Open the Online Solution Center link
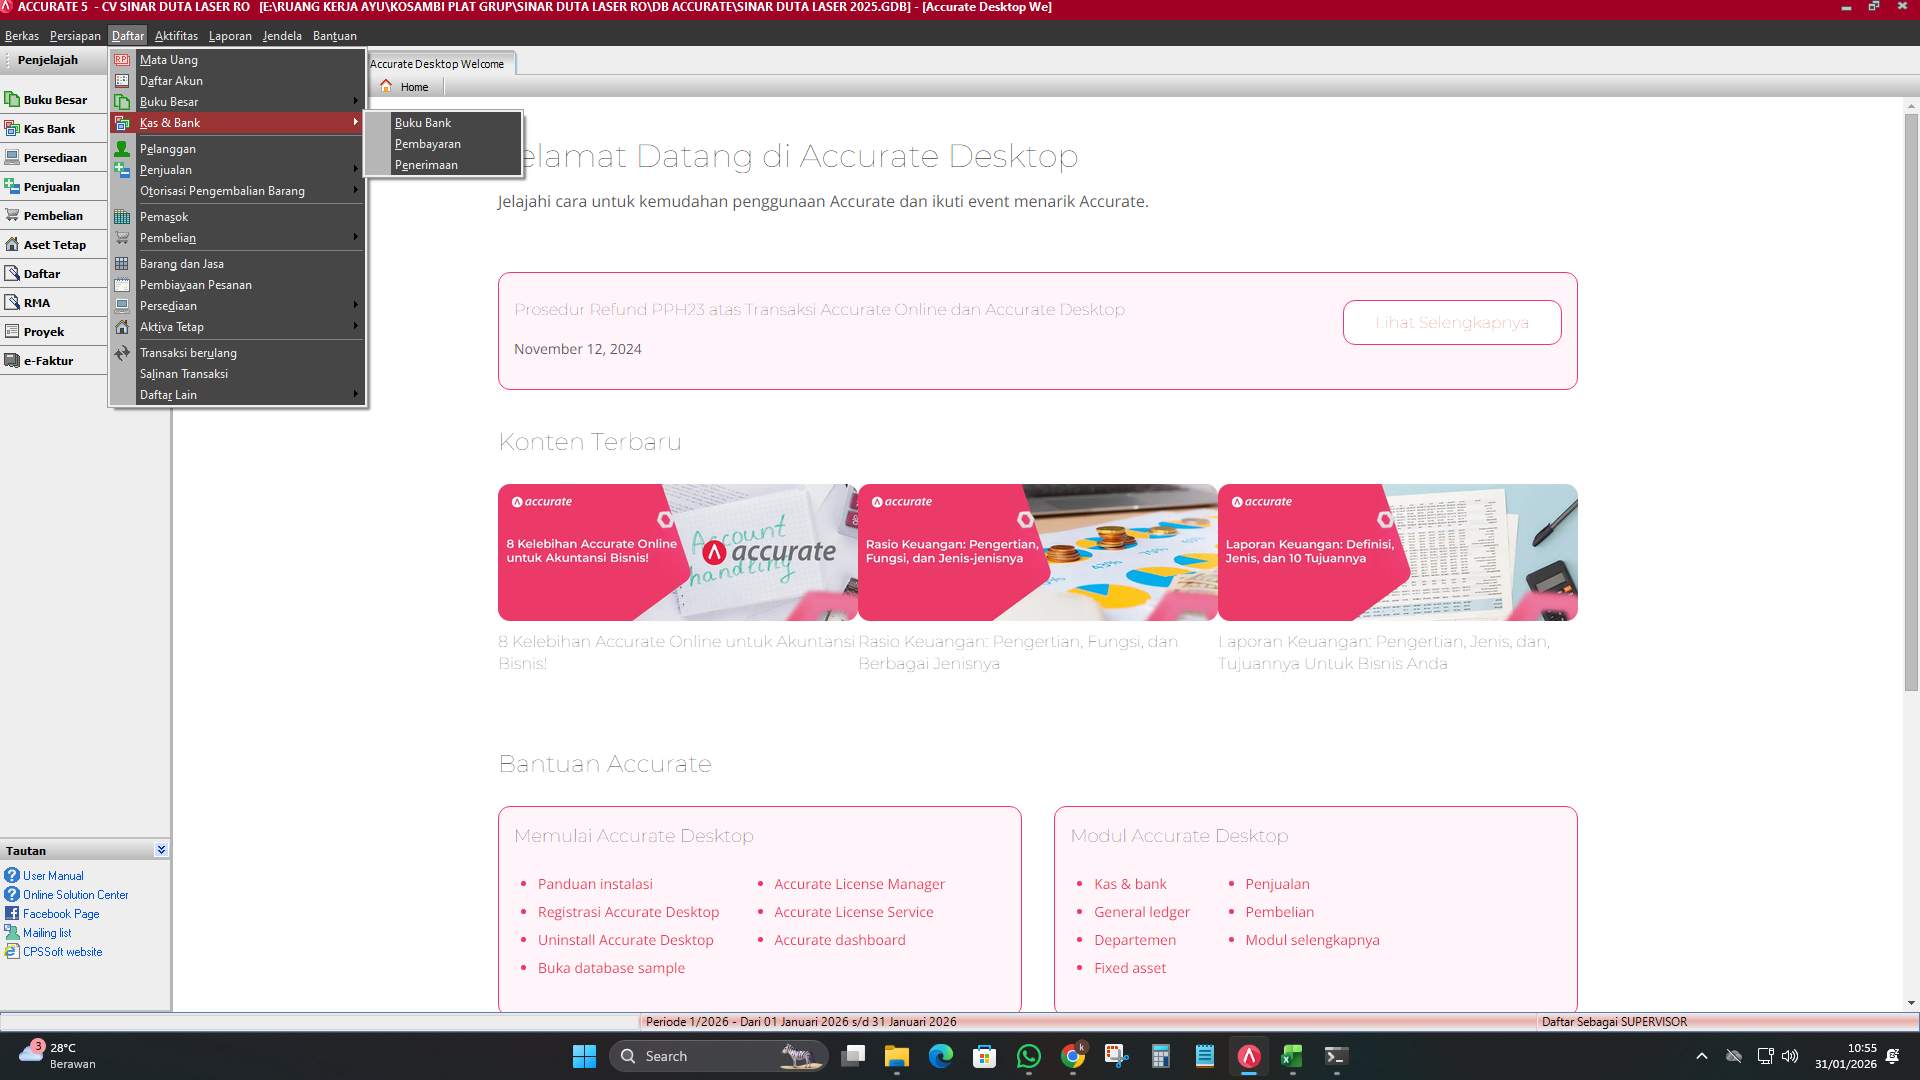Screen dimensions: 1920x1080 pyautogui.click(x=75, y=894)
